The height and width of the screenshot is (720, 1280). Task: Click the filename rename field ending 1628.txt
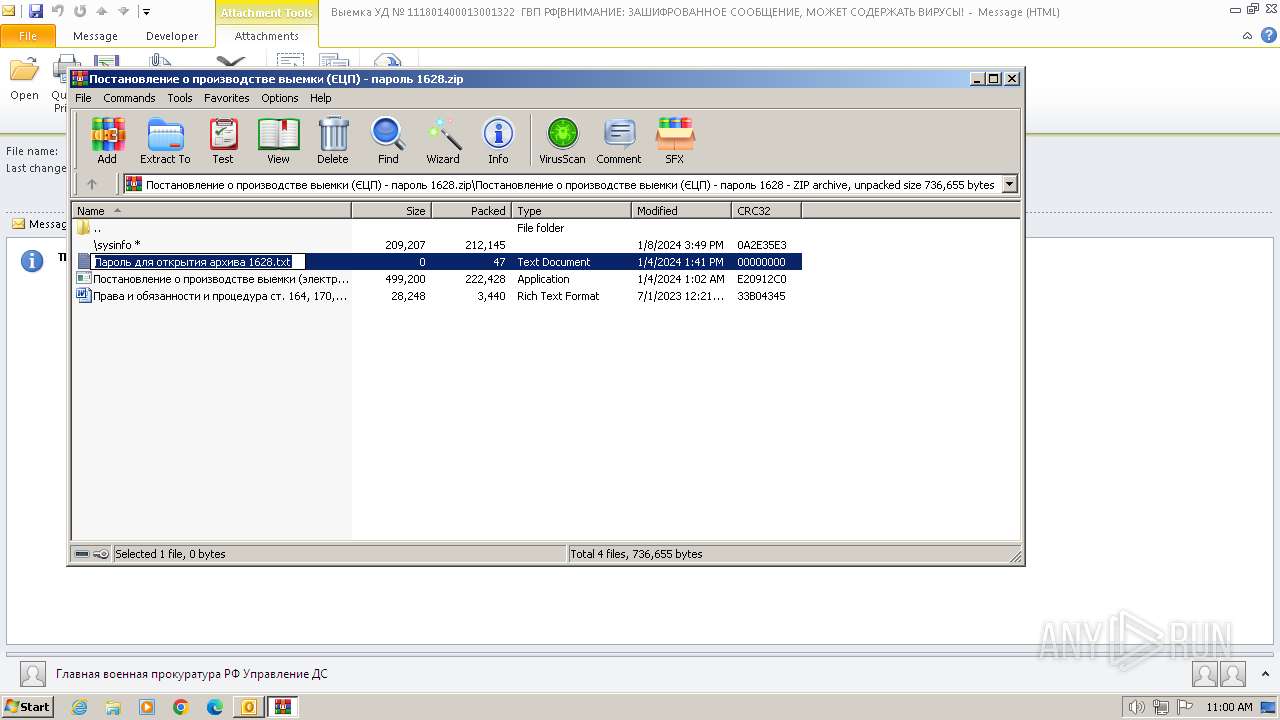(x=197, y=262)
